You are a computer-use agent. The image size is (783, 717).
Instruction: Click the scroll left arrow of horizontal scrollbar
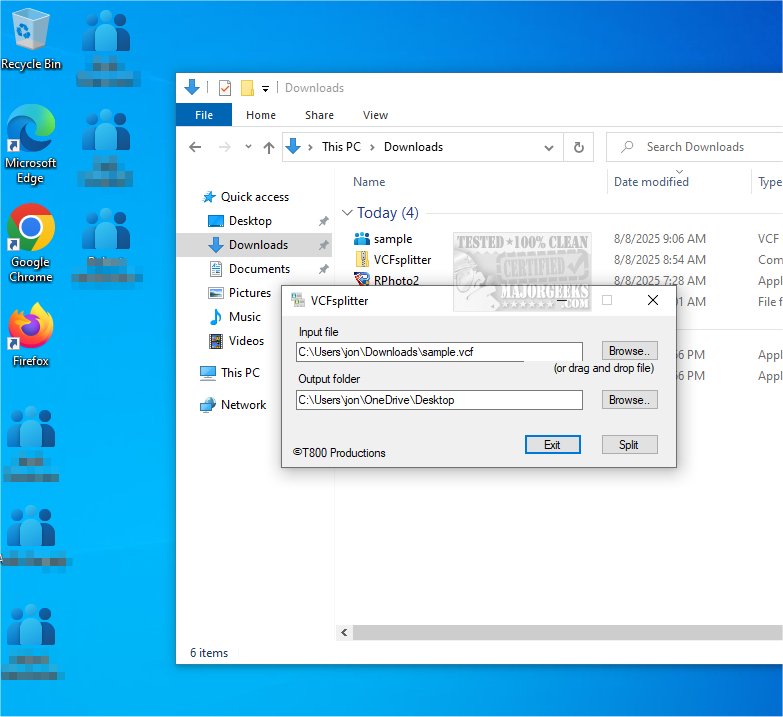pos(344,633)
